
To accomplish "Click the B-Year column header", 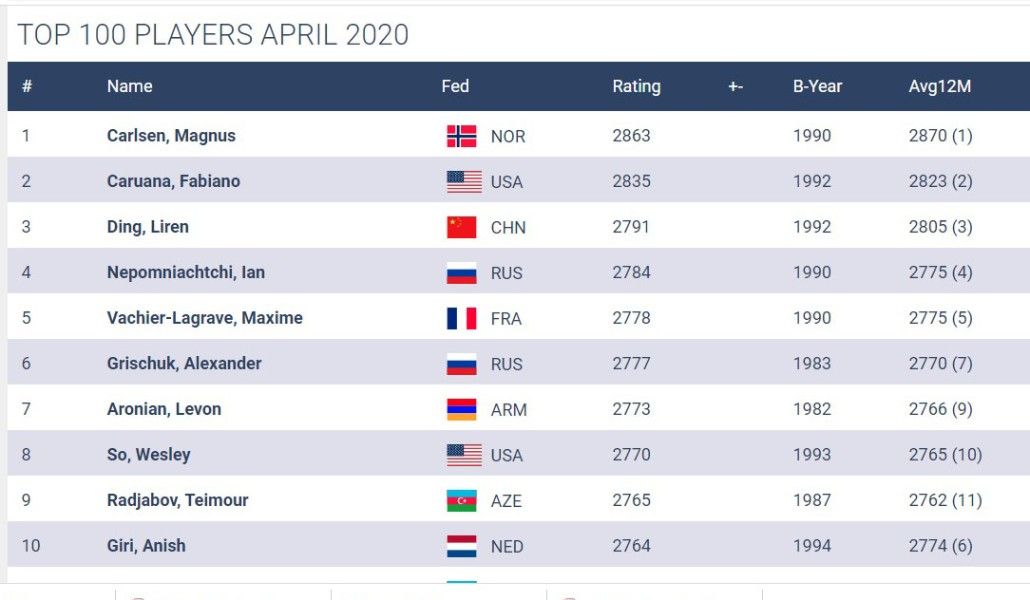I will tap(817, 86).
